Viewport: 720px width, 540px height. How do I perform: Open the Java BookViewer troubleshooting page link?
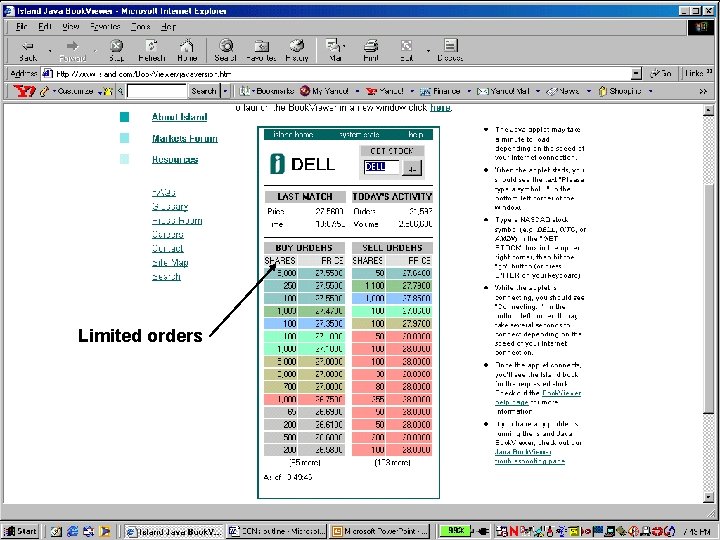(x=530, y=456)
